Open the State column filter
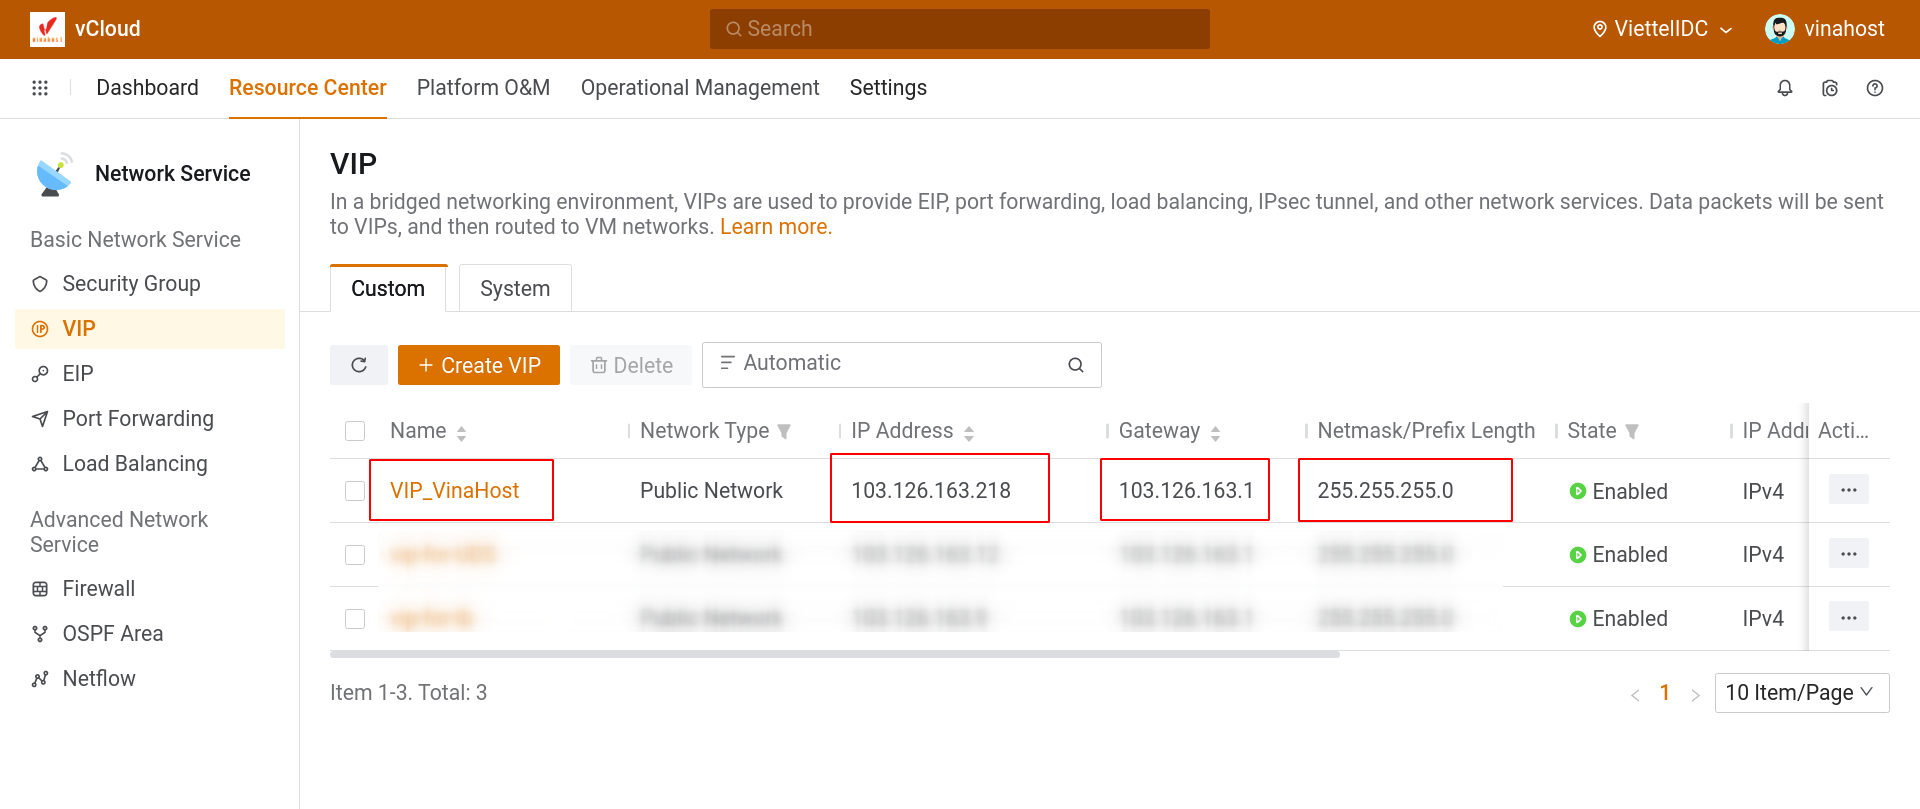The image size is (1920, 809). 1632,431
